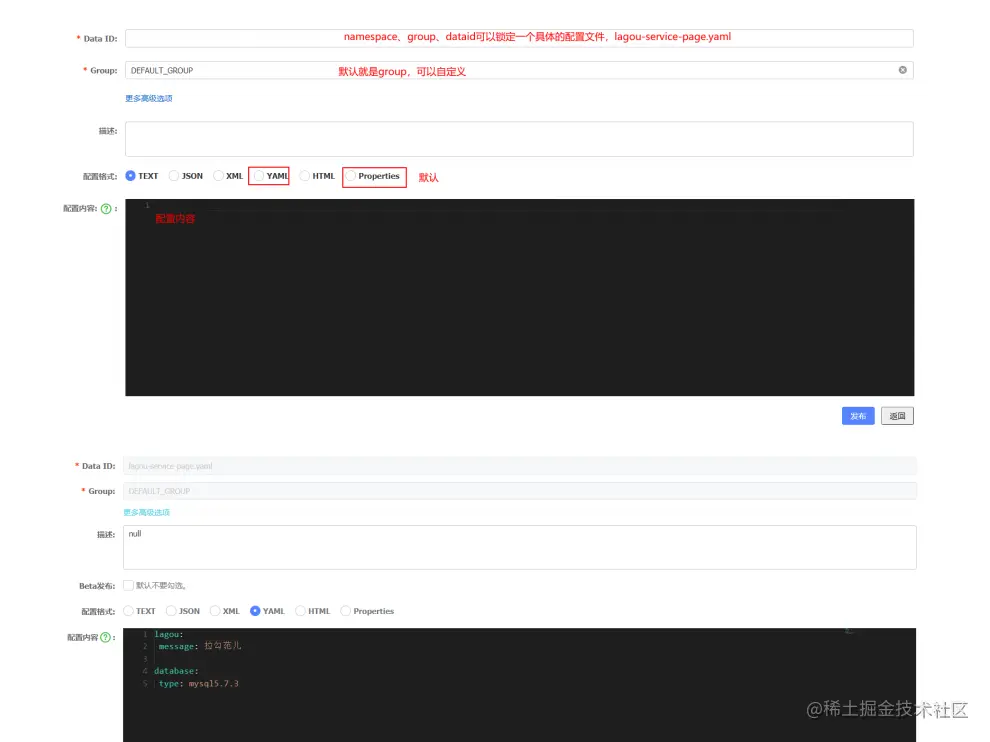The height and width of the screenshot is (742, 990).
Task: Expand 更多高级选项 in the upper form
Action: (148, 99)
